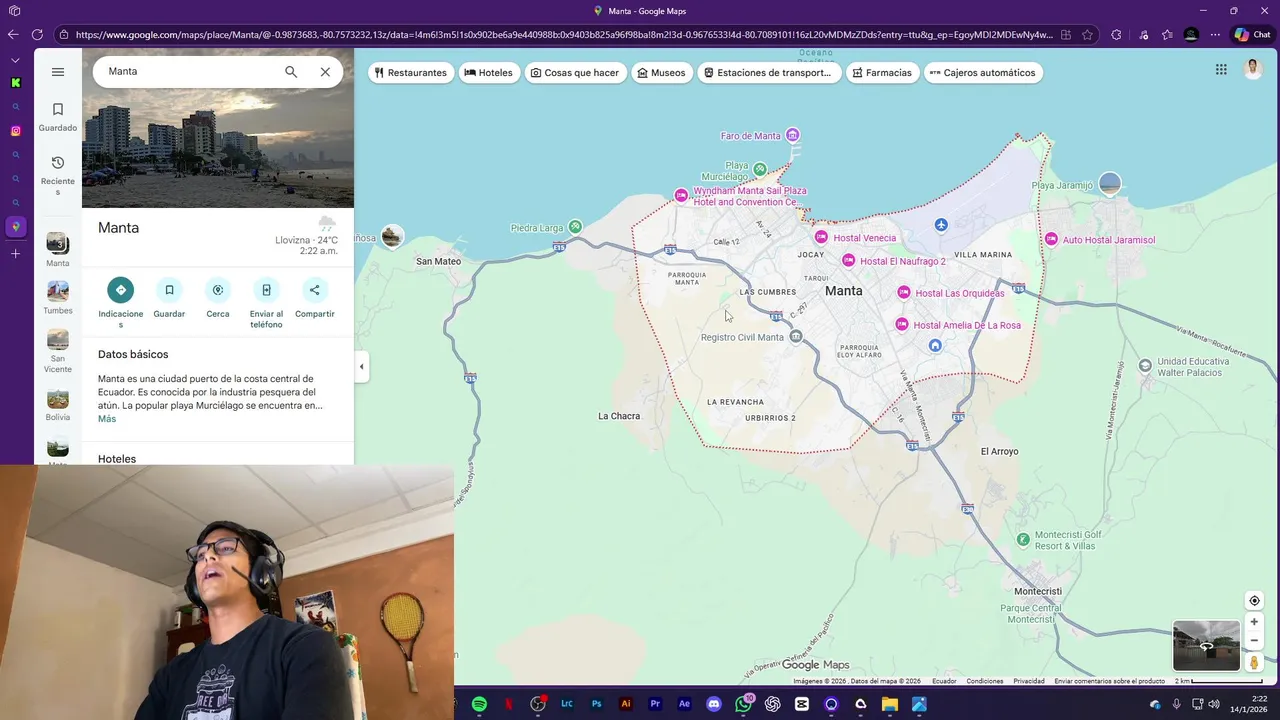Open the Street View thumbnail preview

(x=1206, y=646)
